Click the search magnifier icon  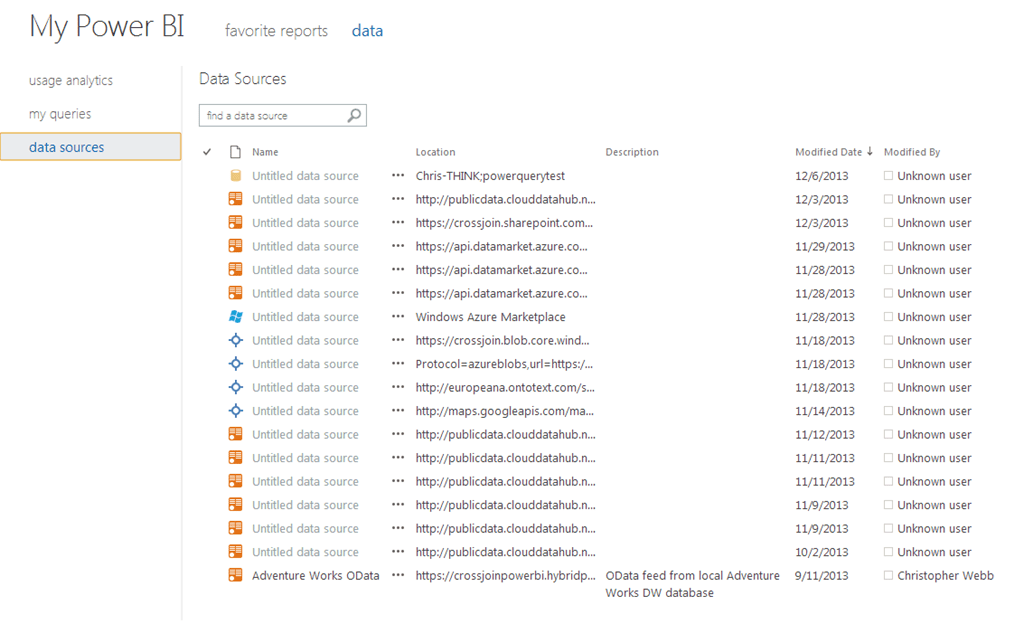pyautogui.click(x=354, y=116)
